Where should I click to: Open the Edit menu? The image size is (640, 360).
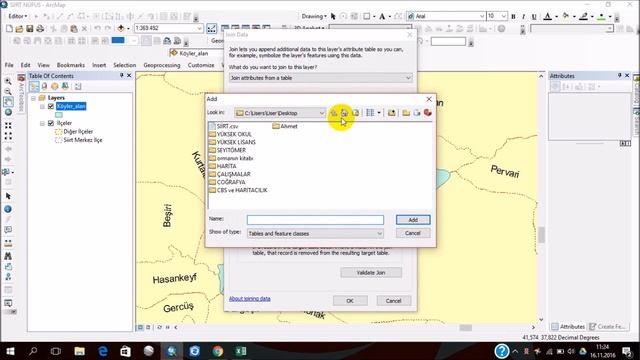(x=25, y=65)
